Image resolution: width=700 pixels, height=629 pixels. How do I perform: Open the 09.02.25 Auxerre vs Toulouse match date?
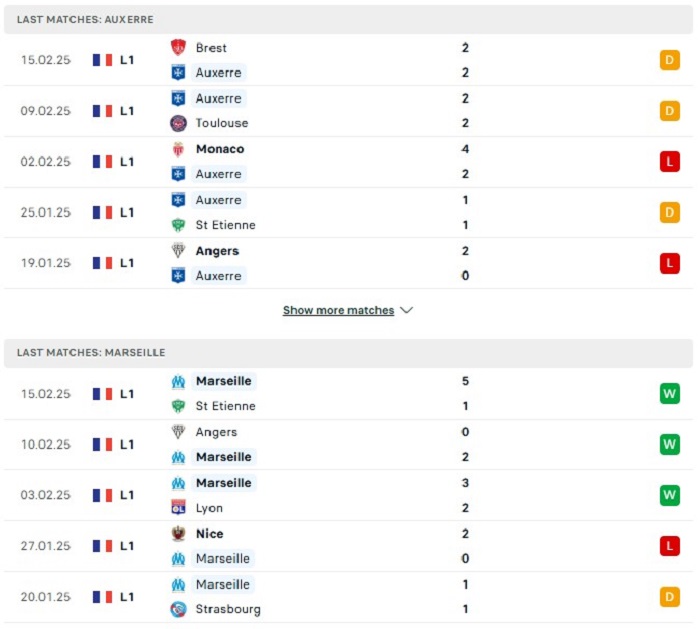point(46,111)
